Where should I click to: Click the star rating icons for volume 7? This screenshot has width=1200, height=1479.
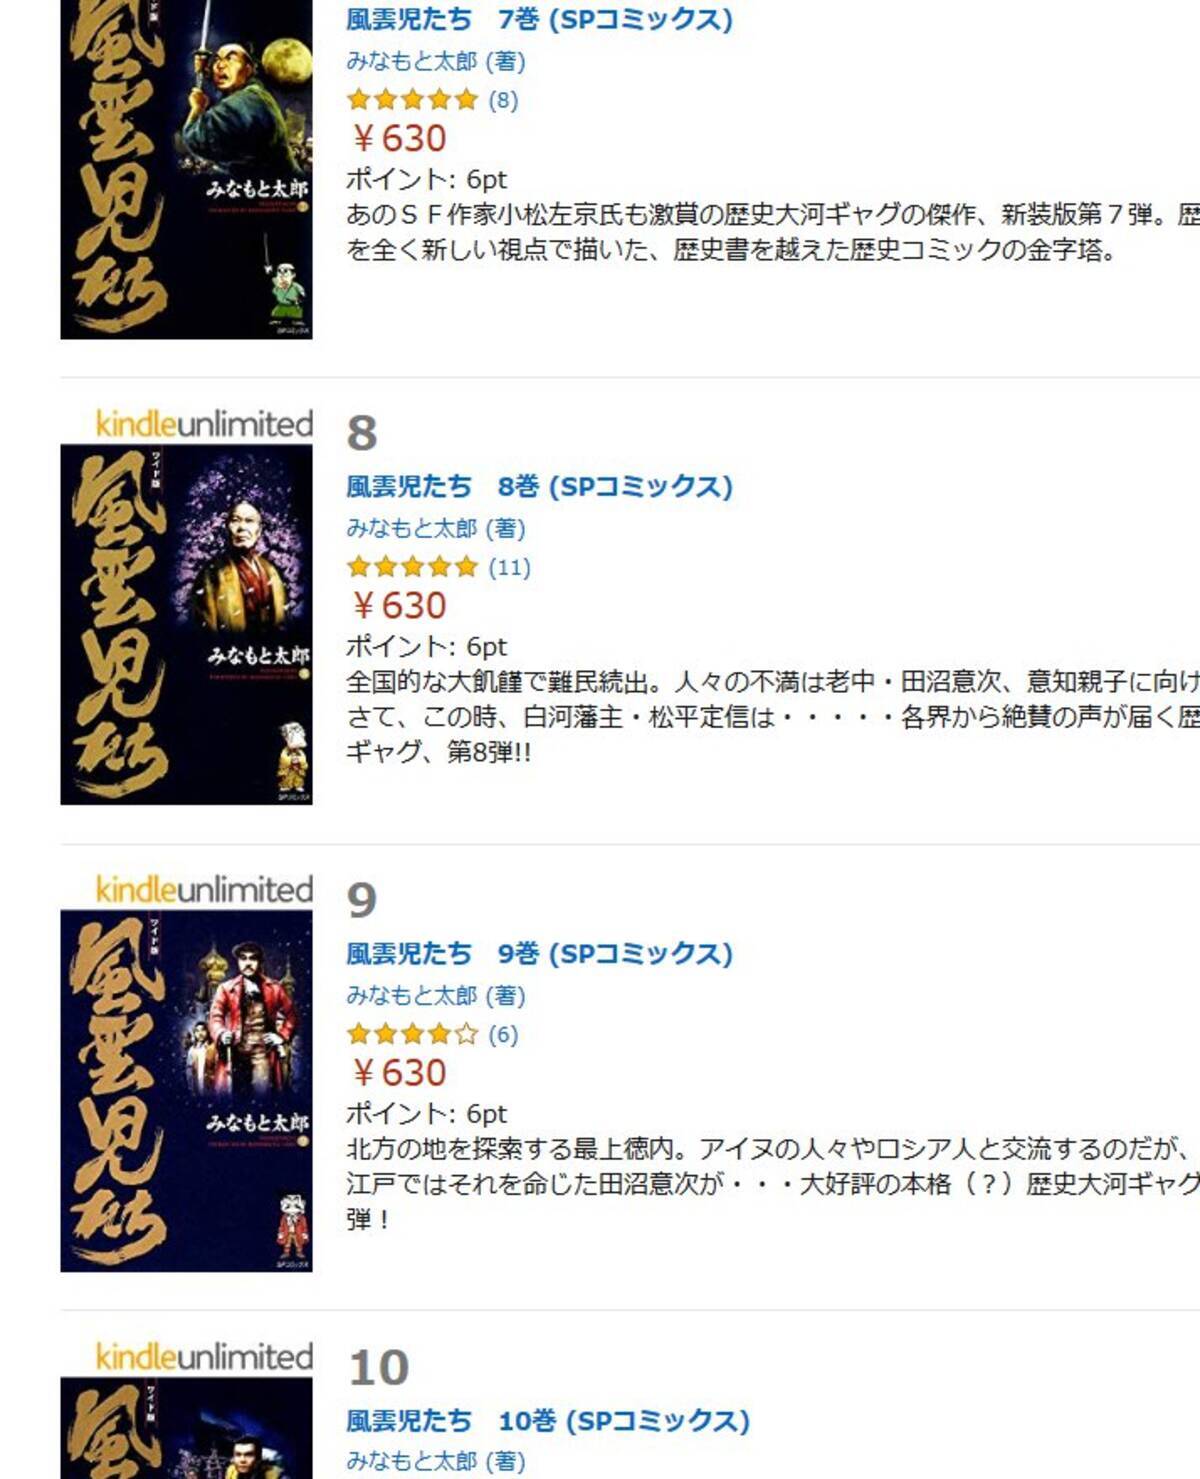click(x=412, y=99)
